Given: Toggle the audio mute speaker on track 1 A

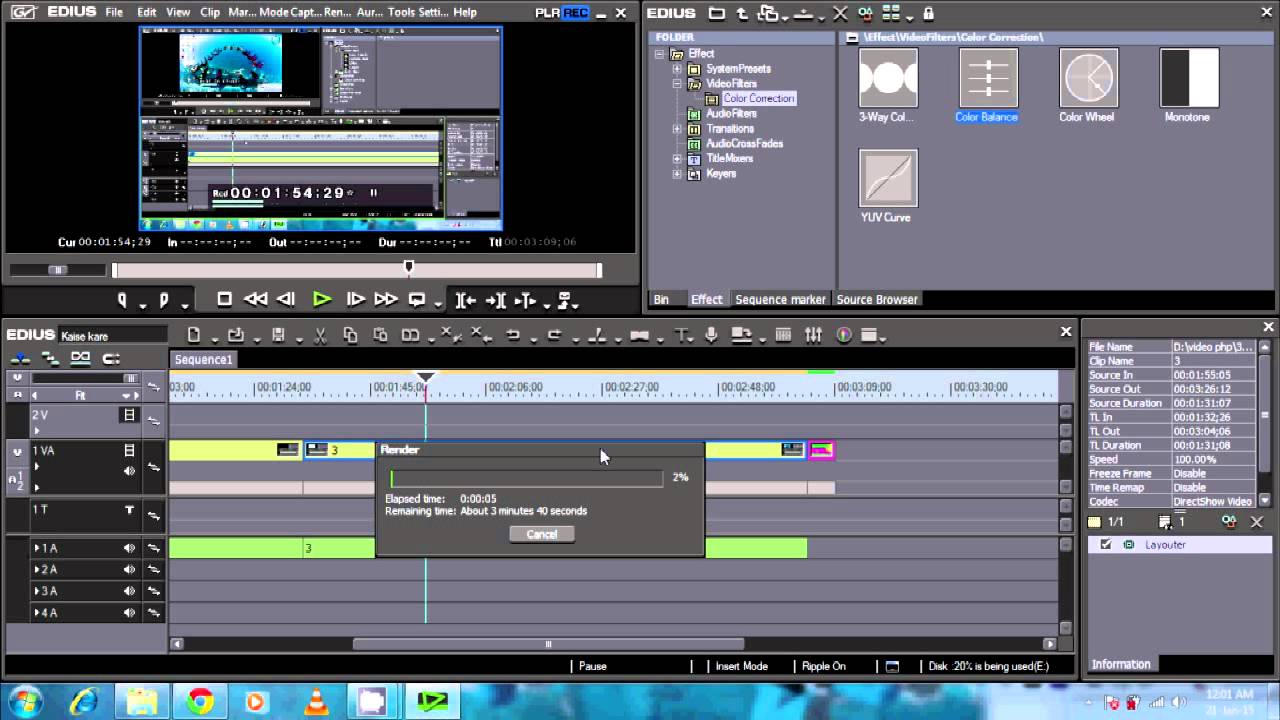Looking at the screenshot, I should (129, 548).
